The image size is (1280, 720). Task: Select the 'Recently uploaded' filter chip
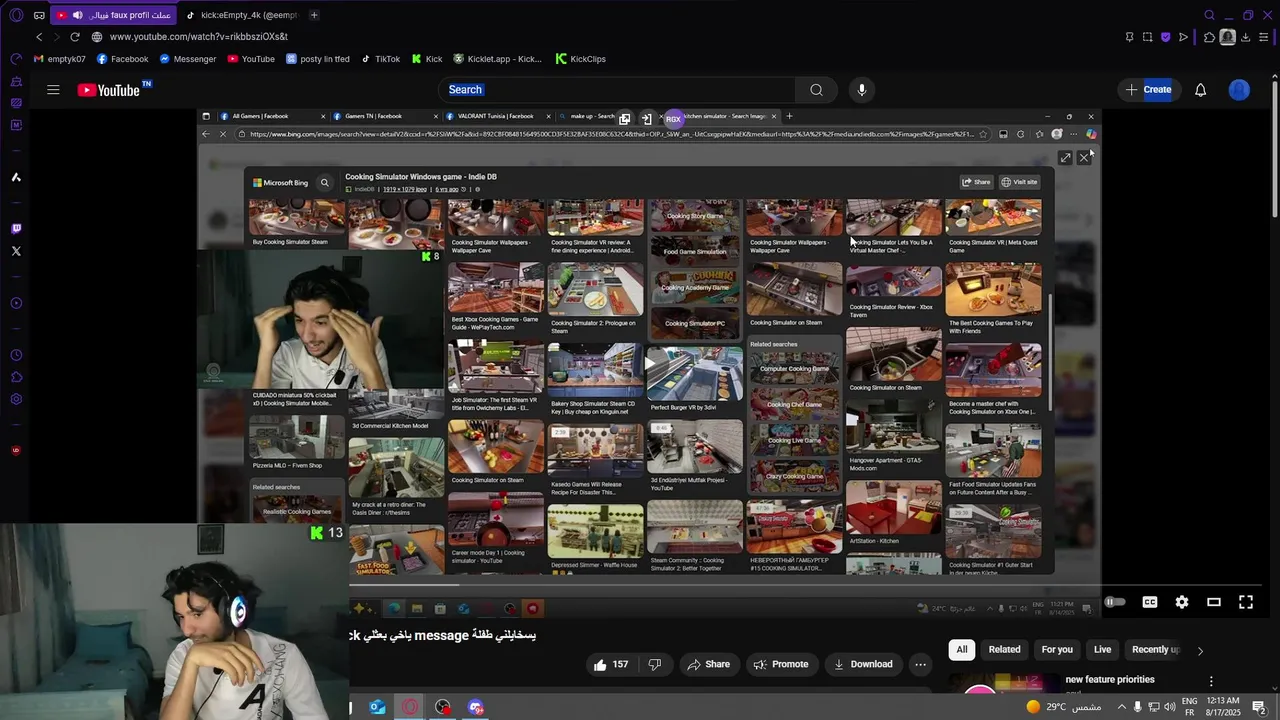(1155, 650)
